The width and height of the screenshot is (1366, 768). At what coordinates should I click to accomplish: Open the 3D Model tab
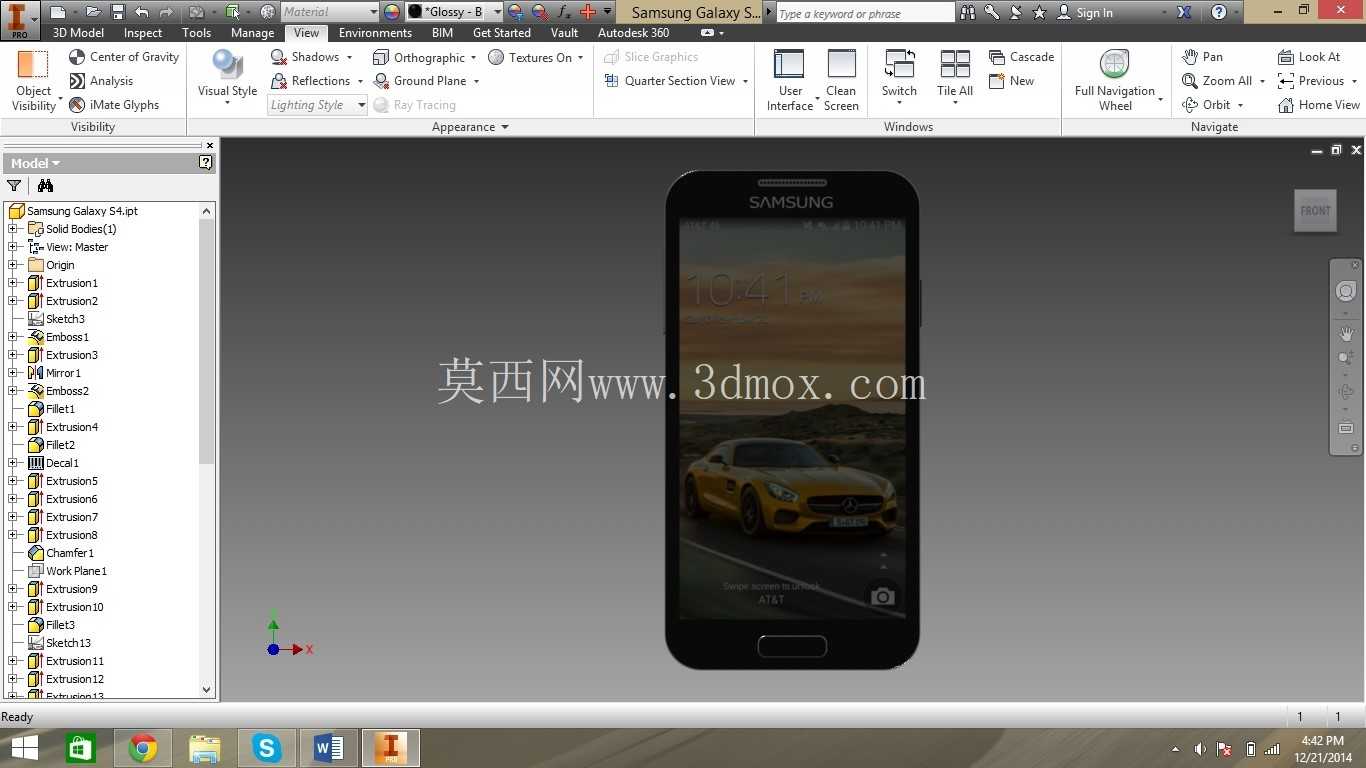78,33
